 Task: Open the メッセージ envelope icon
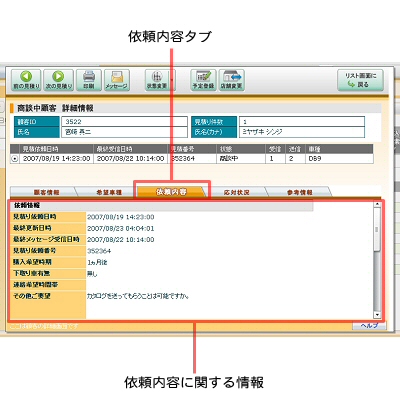(117, 80)
